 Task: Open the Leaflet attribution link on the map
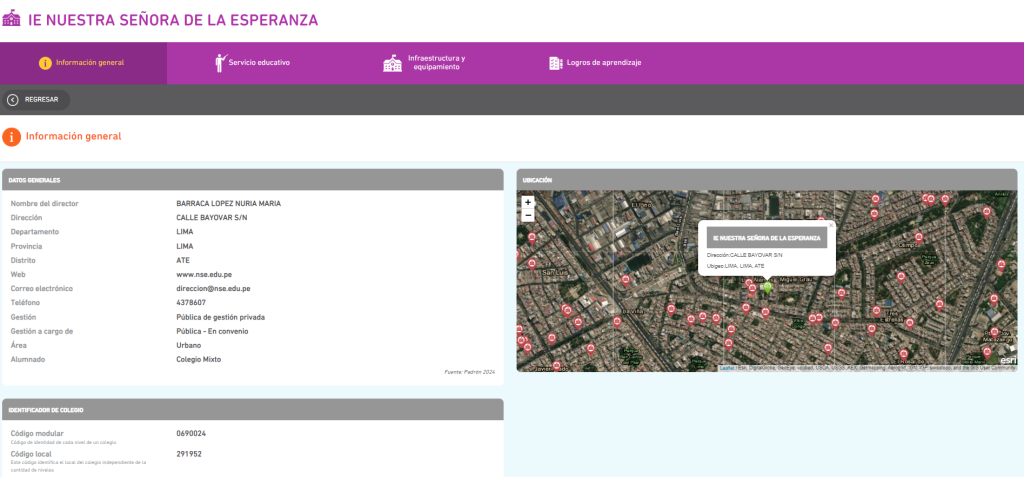tap(727, 368)
